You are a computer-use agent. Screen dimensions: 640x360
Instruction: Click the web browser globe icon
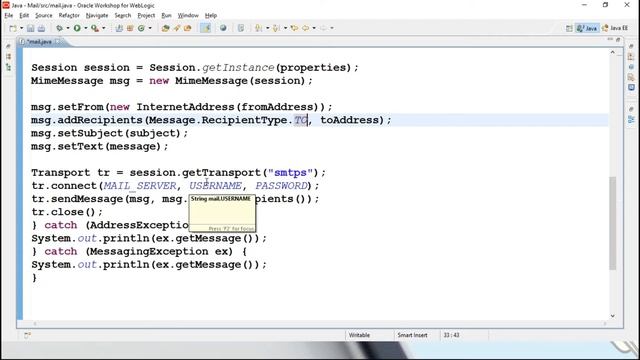[223, 28]
